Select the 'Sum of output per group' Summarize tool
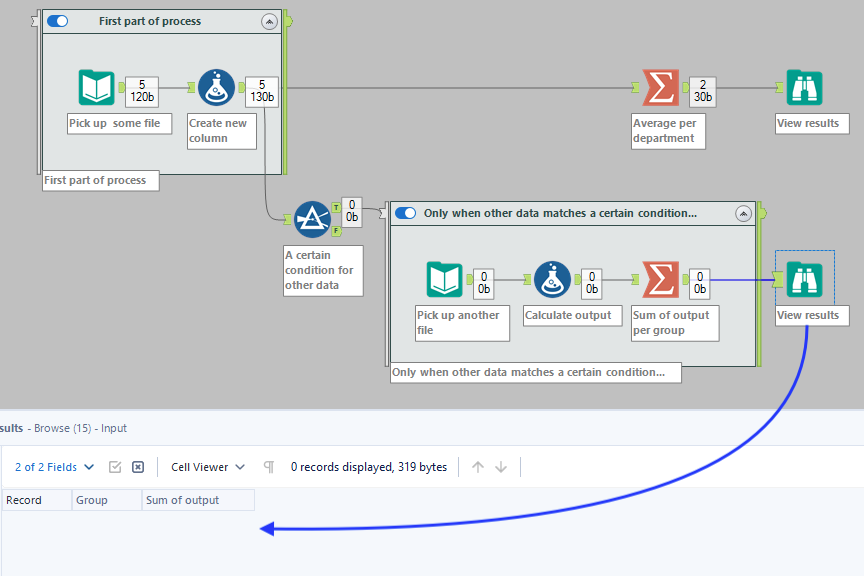Image resolution: width=864 pixels, height=576 pixels. (660, 280)
